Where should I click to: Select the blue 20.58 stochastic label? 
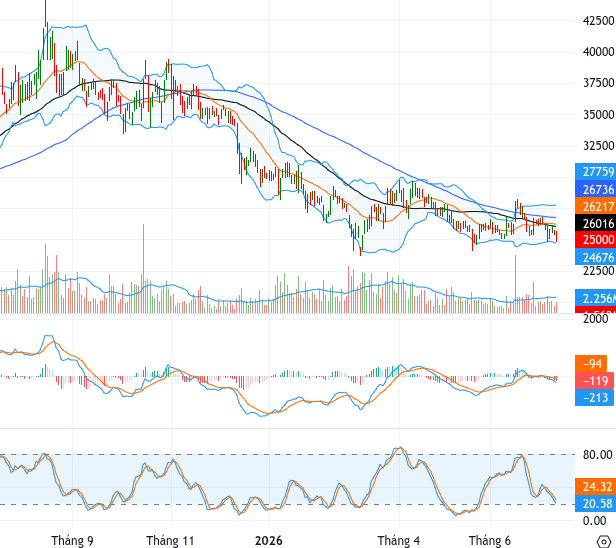coord(596,503)
